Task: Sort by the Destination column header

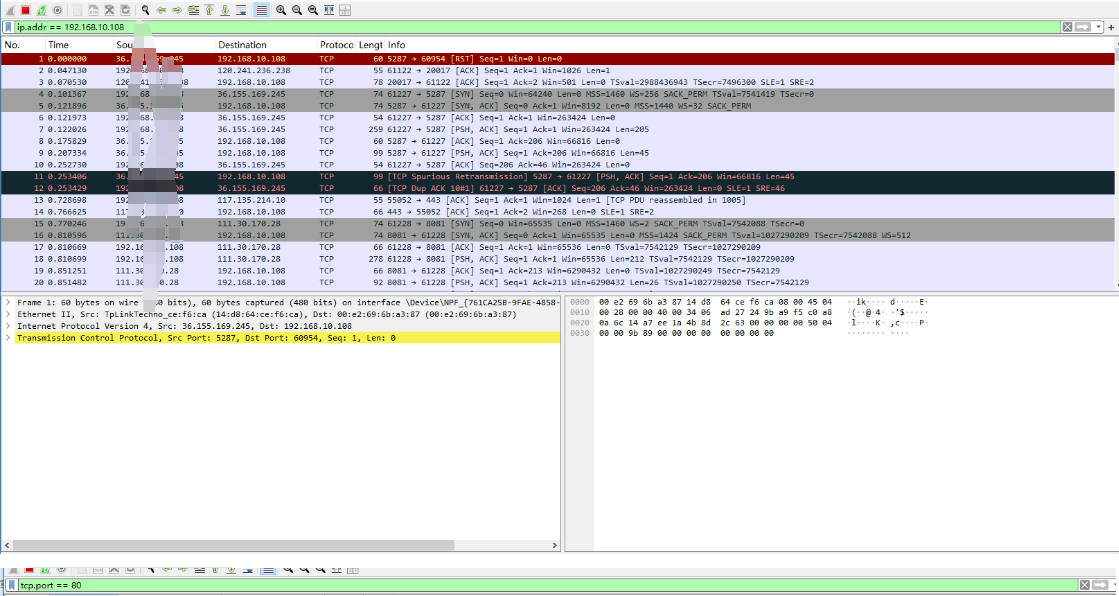Action: (265, 45)
